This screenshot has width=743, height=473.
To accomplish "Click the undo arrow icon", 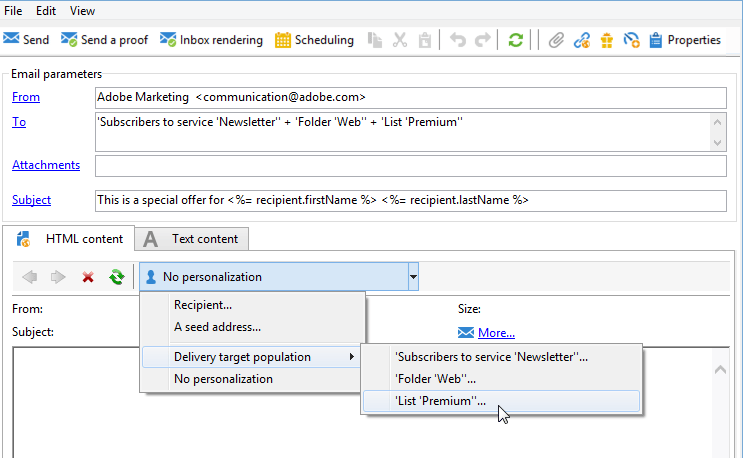I will 458,40.
